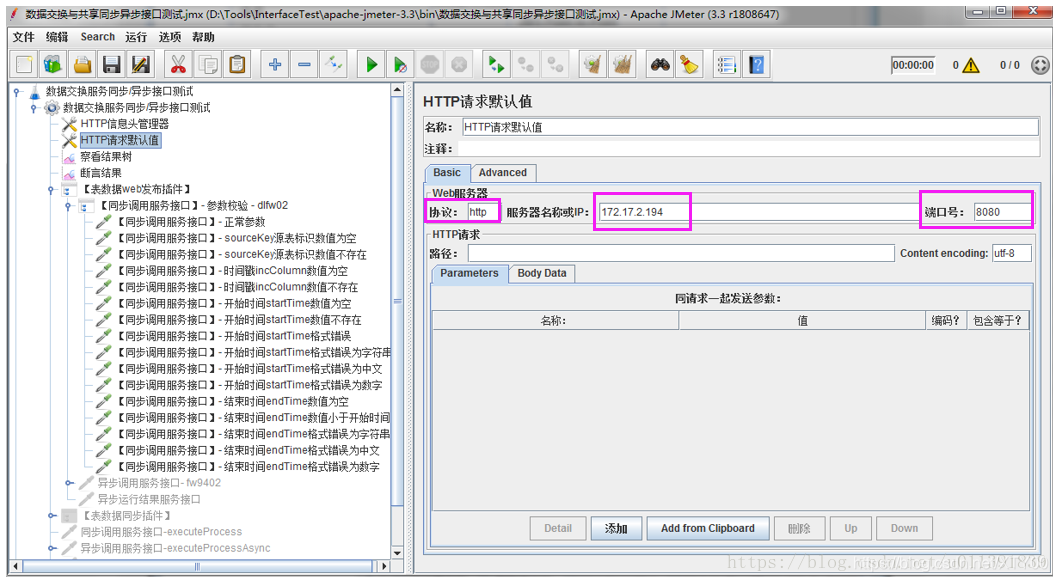Open the 运行 menu
The image size is (1058, 582).
tap(136, 37)
